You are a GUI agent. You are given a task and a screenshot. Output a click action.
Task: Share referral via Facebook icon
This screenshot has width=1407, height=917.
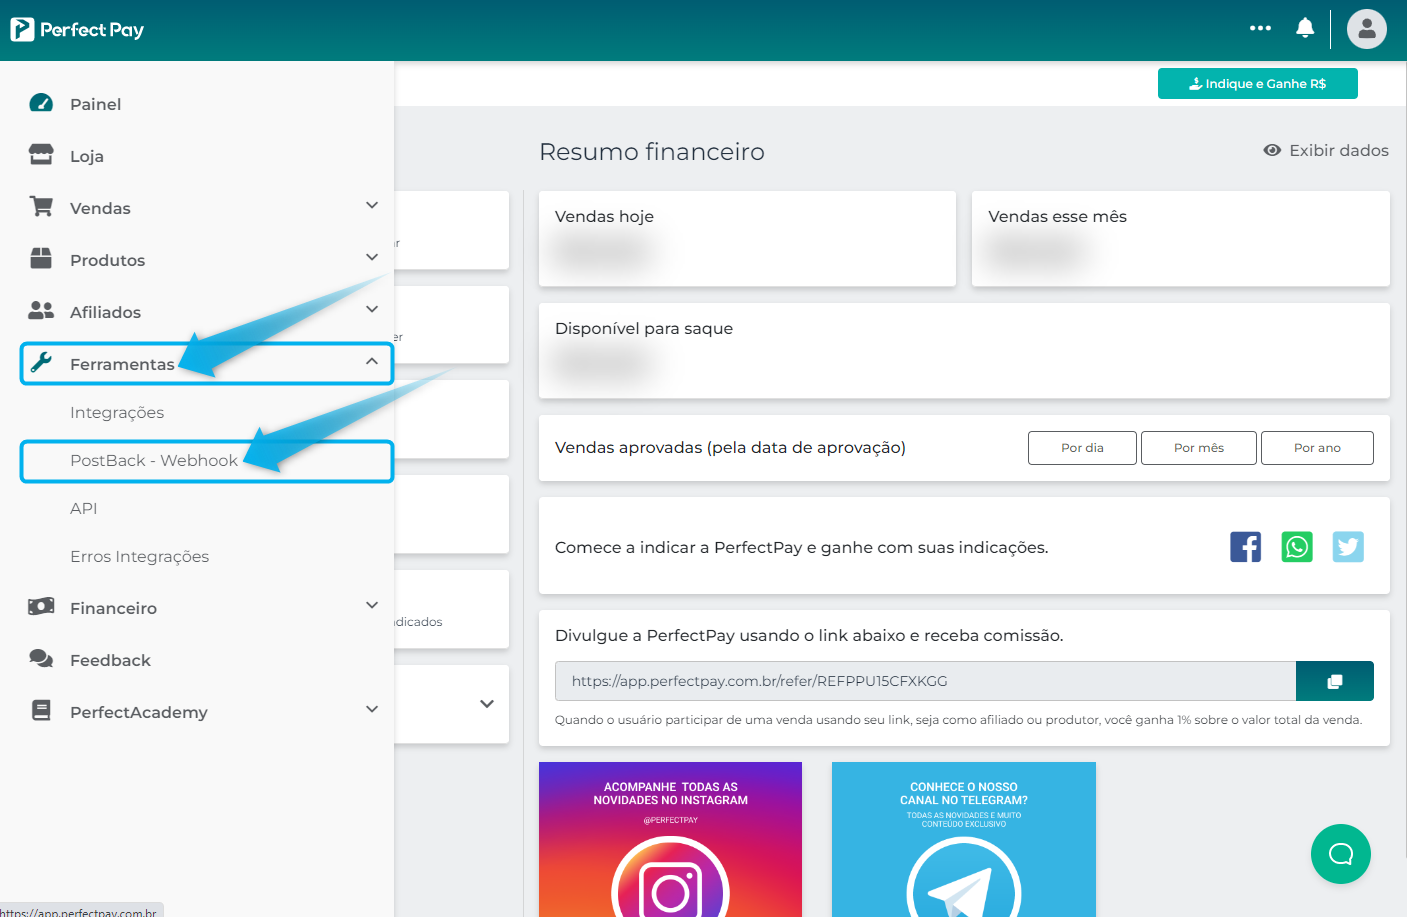[1245, 547]
